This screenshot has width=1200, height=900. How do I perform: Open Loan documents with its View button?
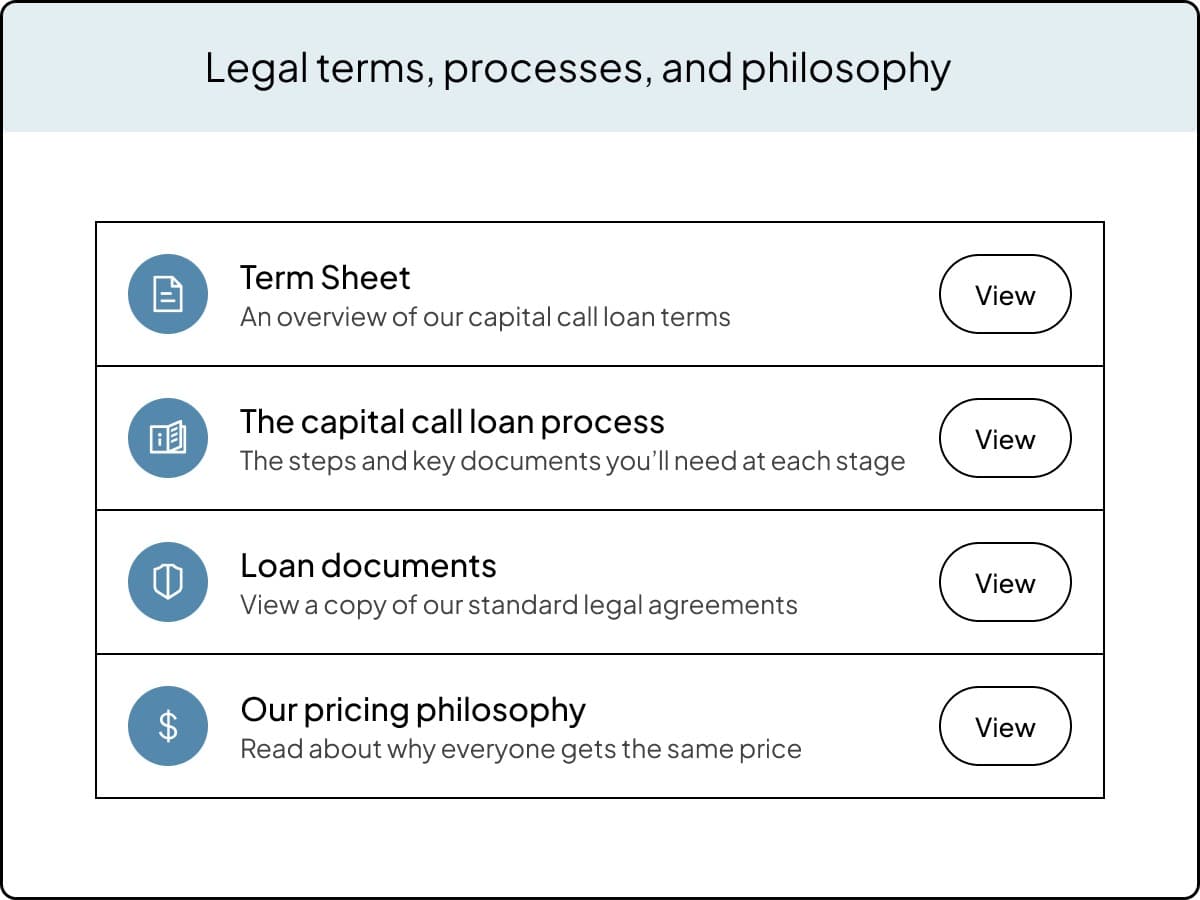tap(1005, 582)
